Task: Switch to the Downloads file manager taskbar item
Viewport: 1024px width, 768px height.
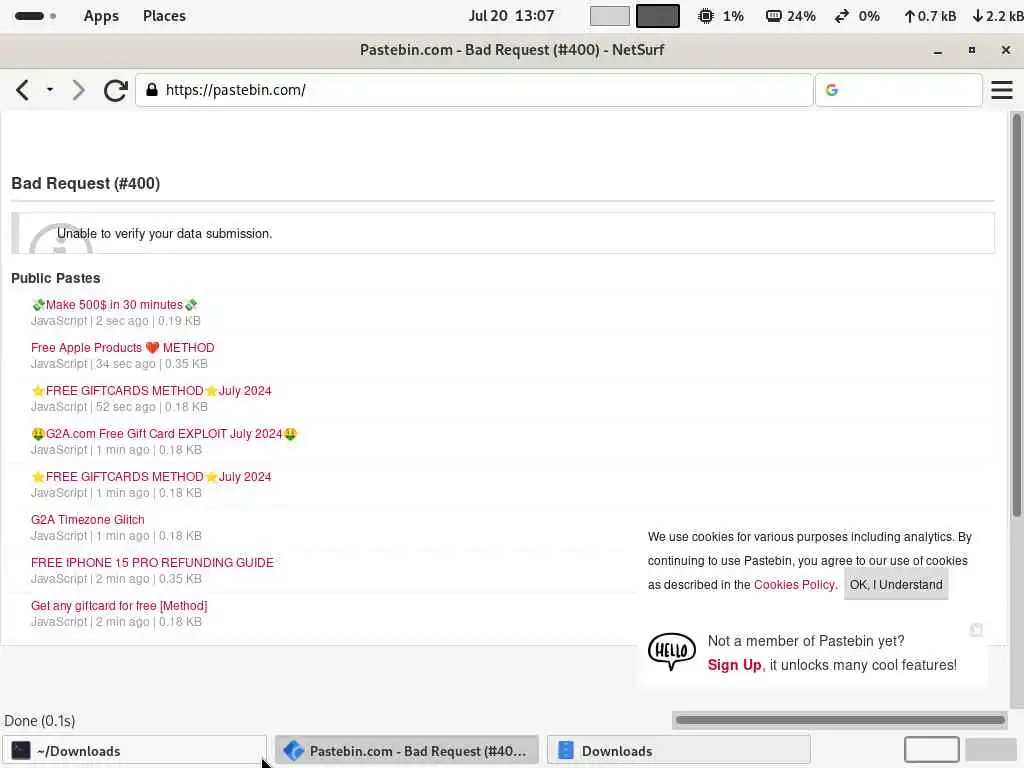Action: pos(679,751)
